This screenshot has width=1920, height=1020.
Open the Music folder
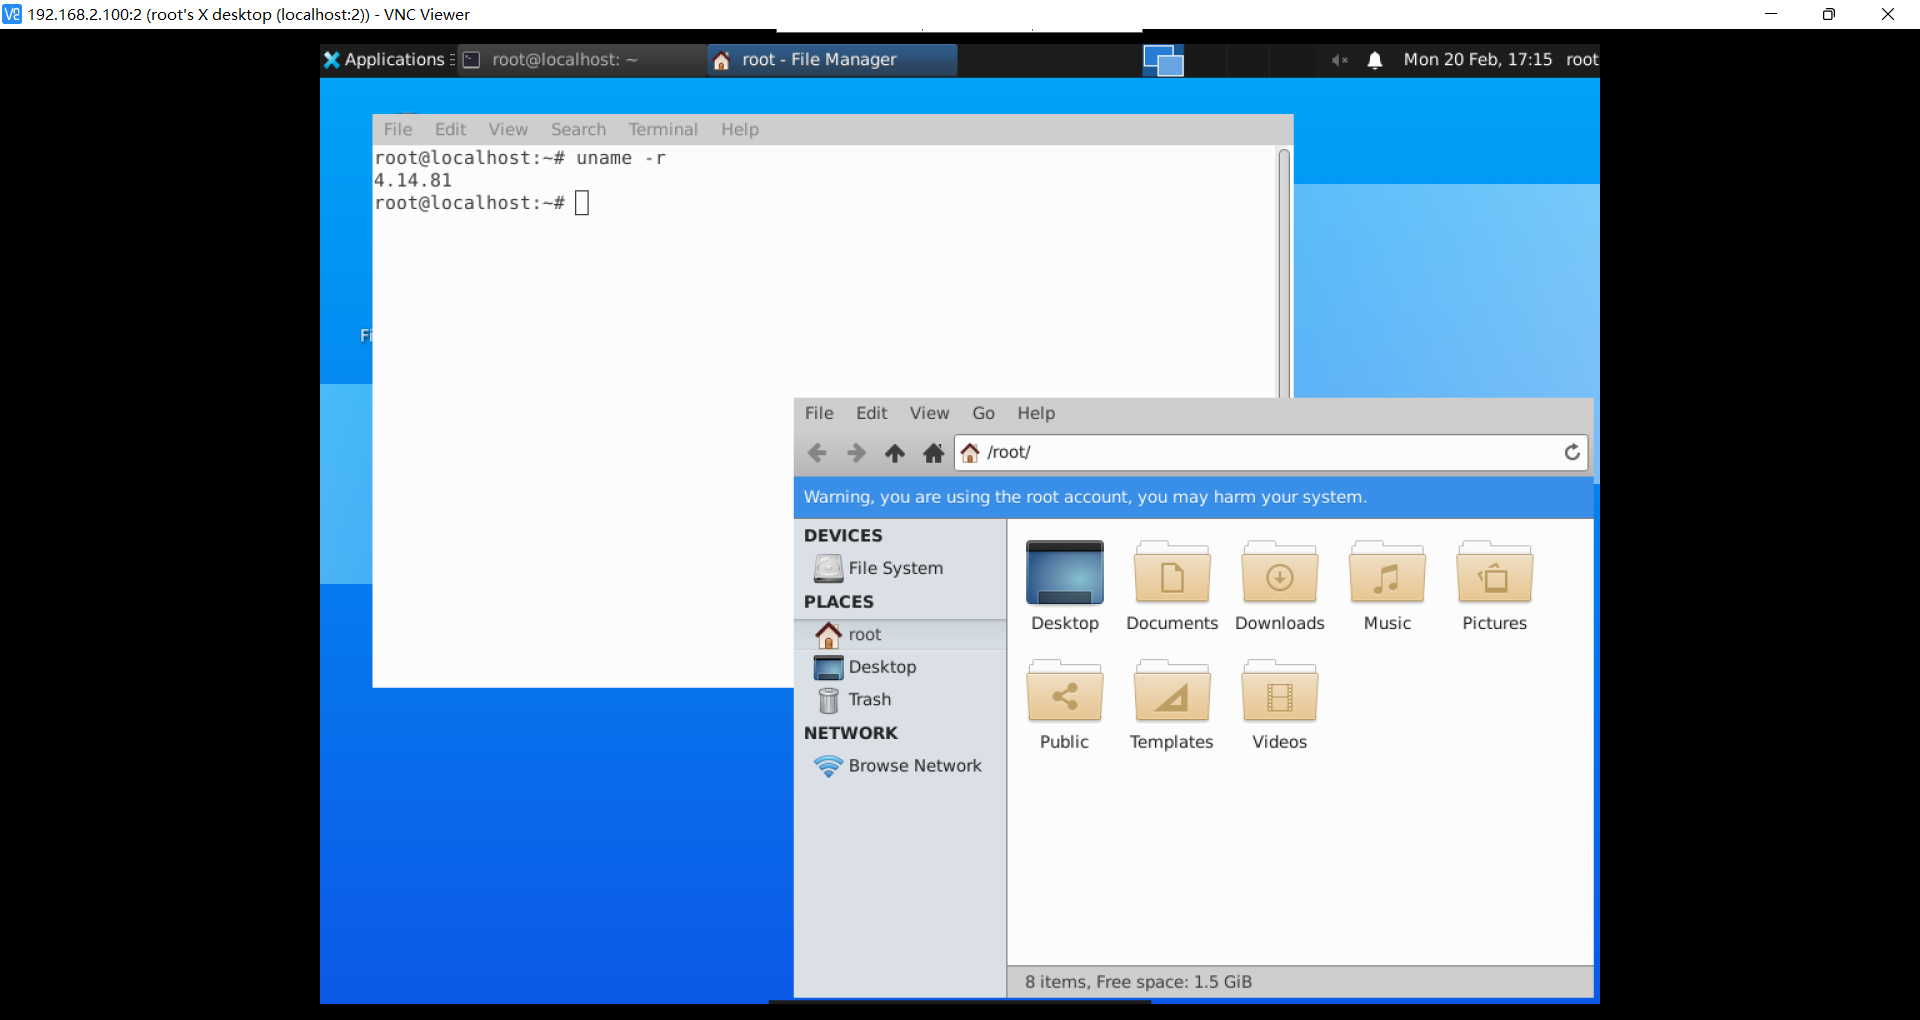(1387, 586)
